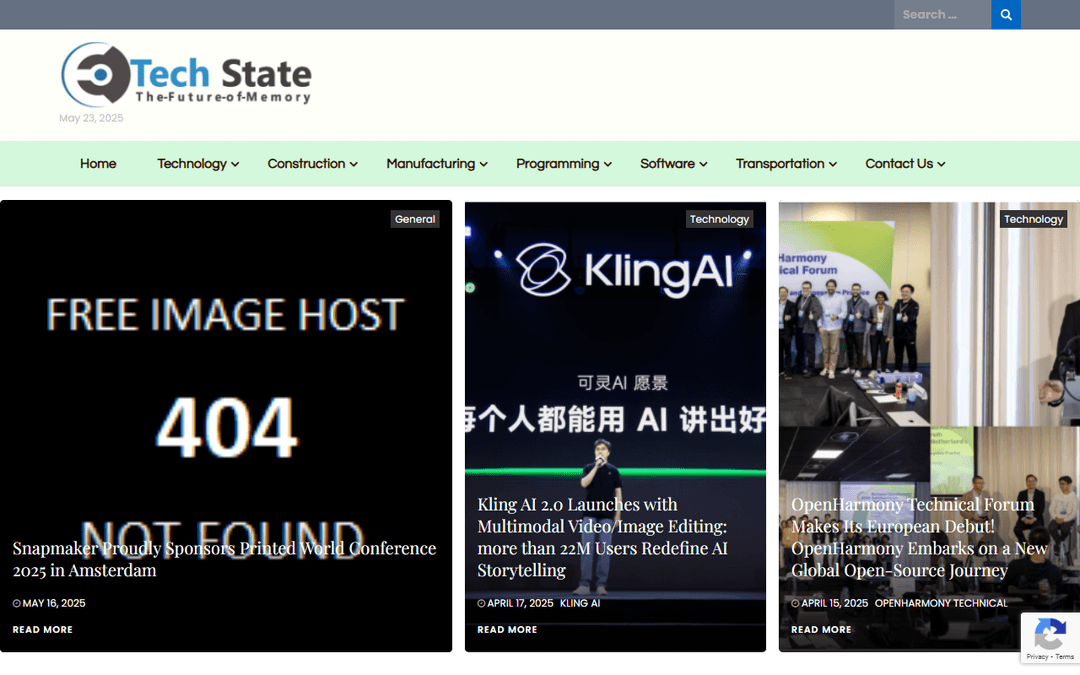Open the Contact Us menu item
Image resolution: width=1080 pixels, height=675 pixels.
click(899, 164)
